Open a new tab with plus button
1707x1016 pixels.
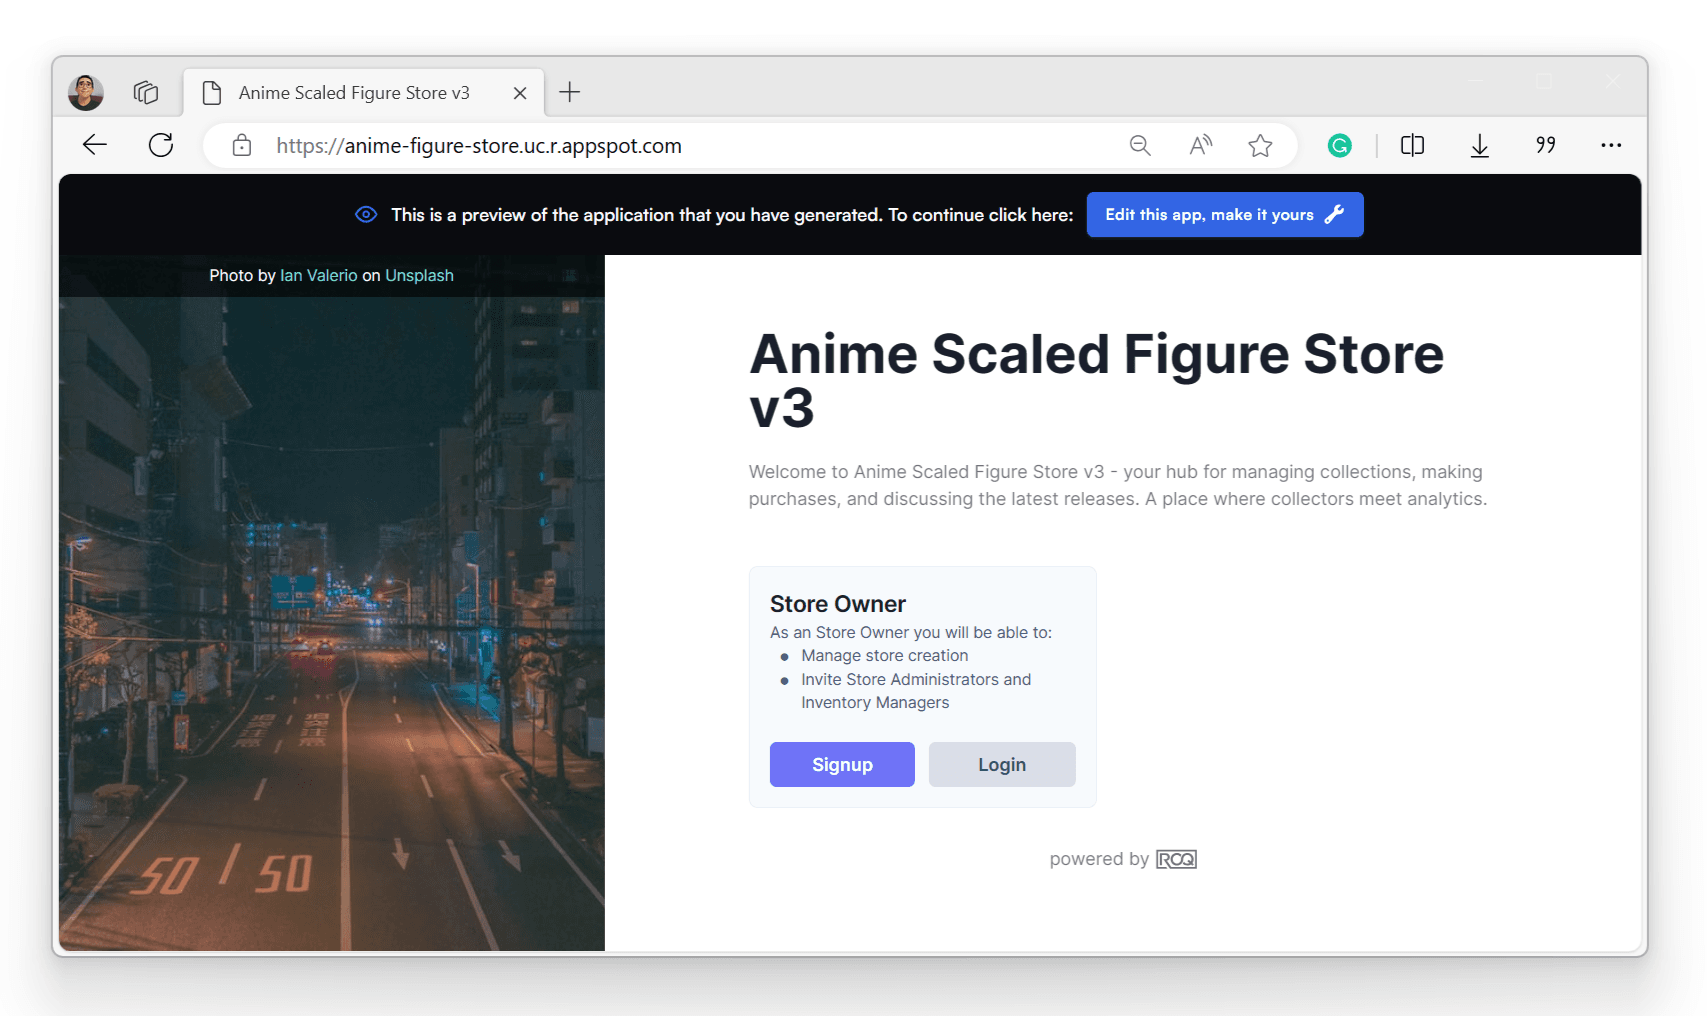click(570, 92)
